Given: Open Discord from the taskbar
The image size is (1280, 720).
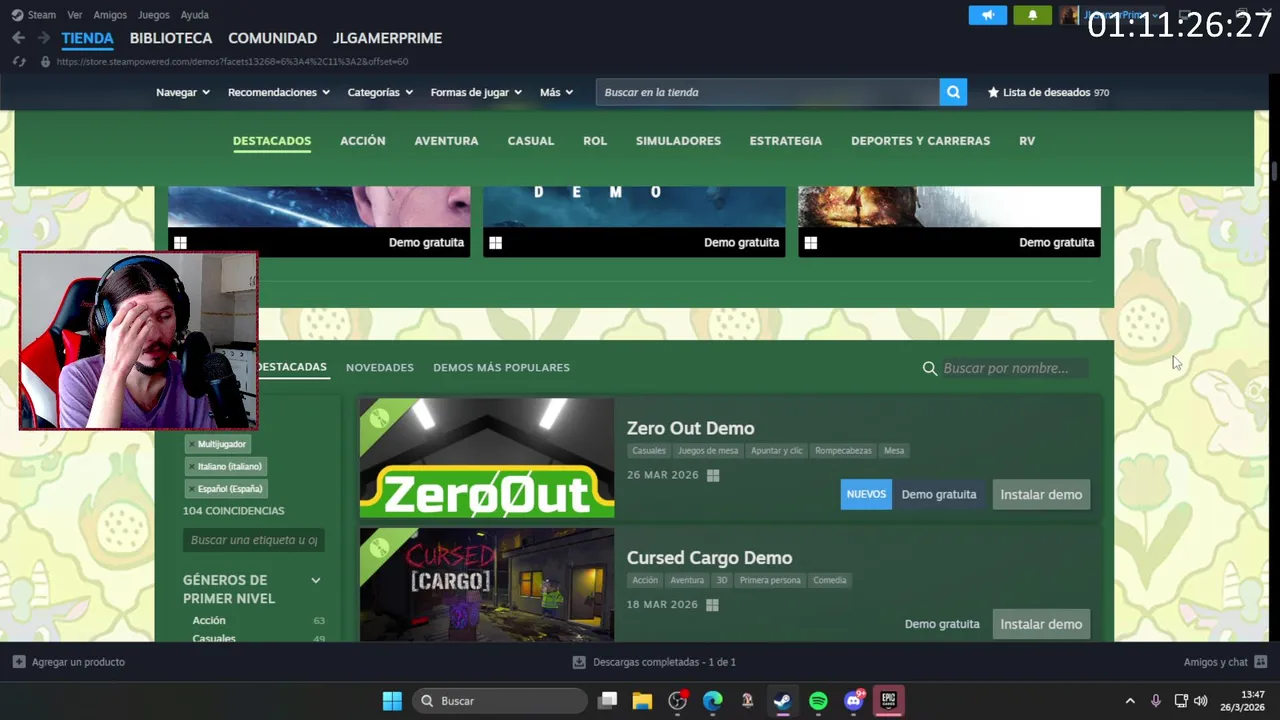Looking at the screenshot, I should click(x=853, y=701).
